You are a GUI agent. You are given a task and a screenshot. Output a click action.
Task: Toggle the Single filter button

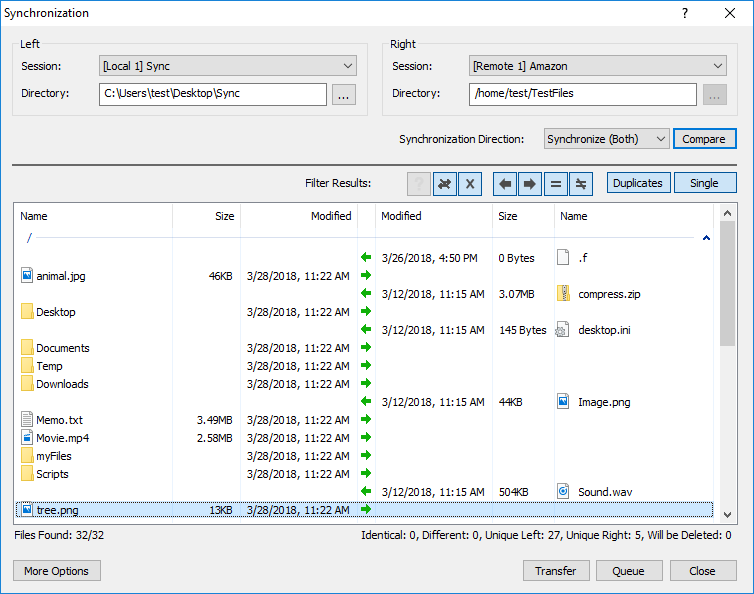704,183
